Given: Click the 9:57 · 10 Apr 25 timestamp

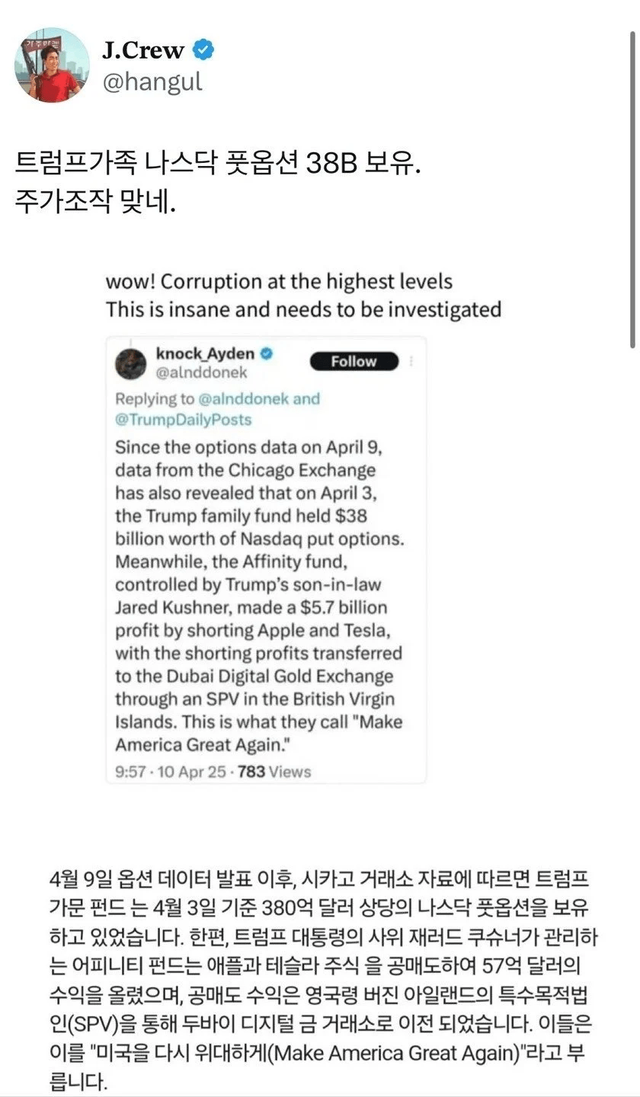Looking at the screenshot, I should [174, 771].
